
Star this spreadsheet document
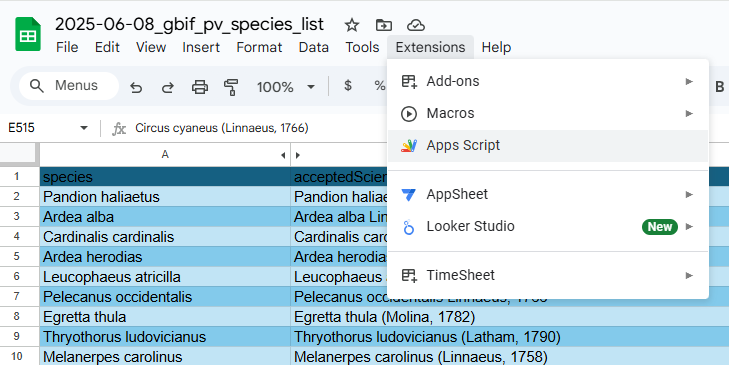click(x=352, y=25)
